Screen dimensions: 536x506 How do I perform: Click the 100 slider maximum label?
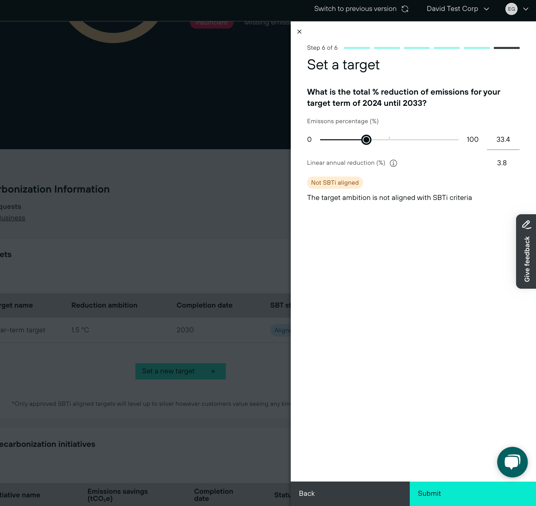coord(472,139)
